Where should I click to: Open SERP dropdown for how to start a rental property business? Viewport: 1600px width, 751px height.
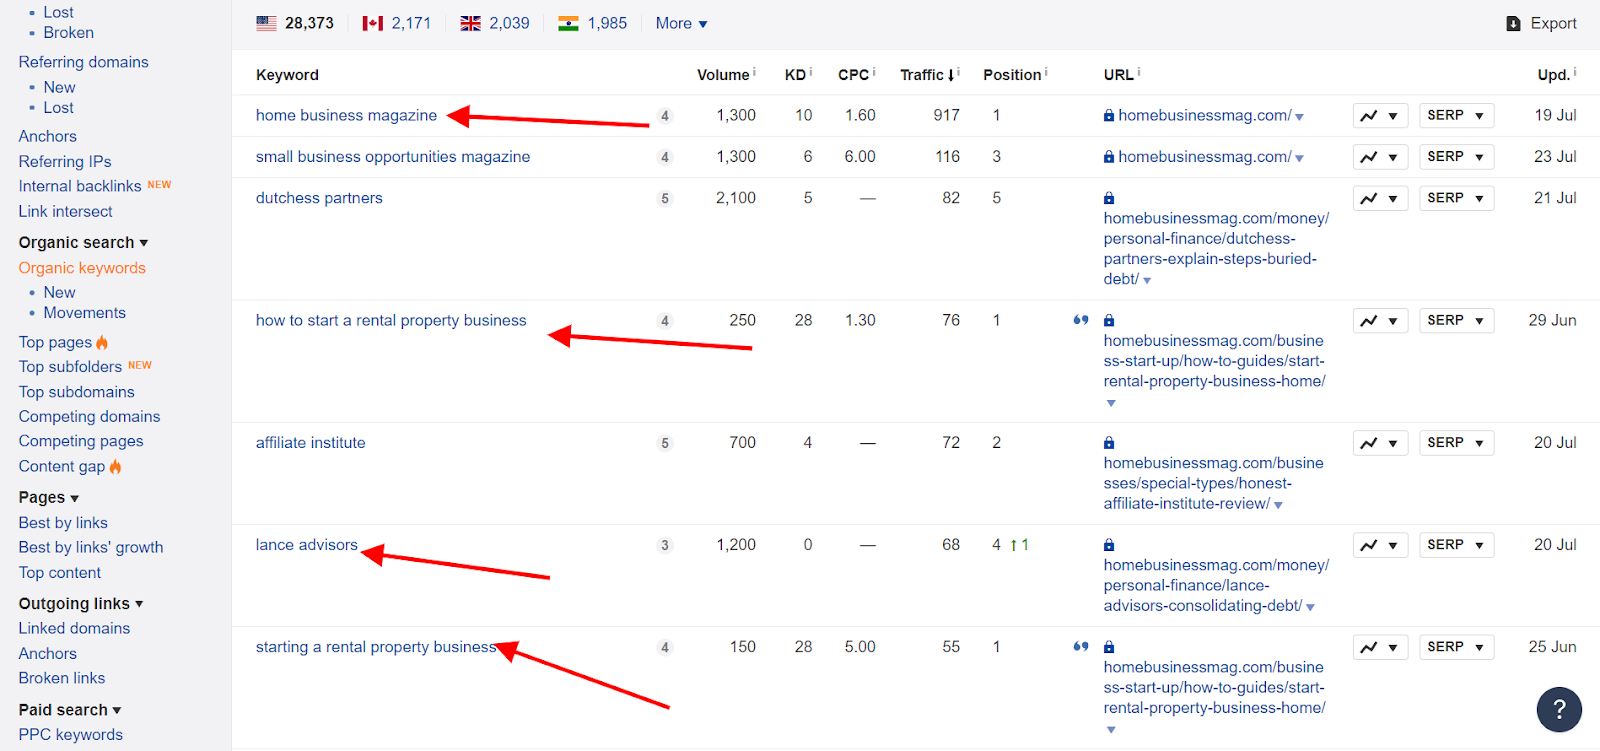[x=1457, y=321]
